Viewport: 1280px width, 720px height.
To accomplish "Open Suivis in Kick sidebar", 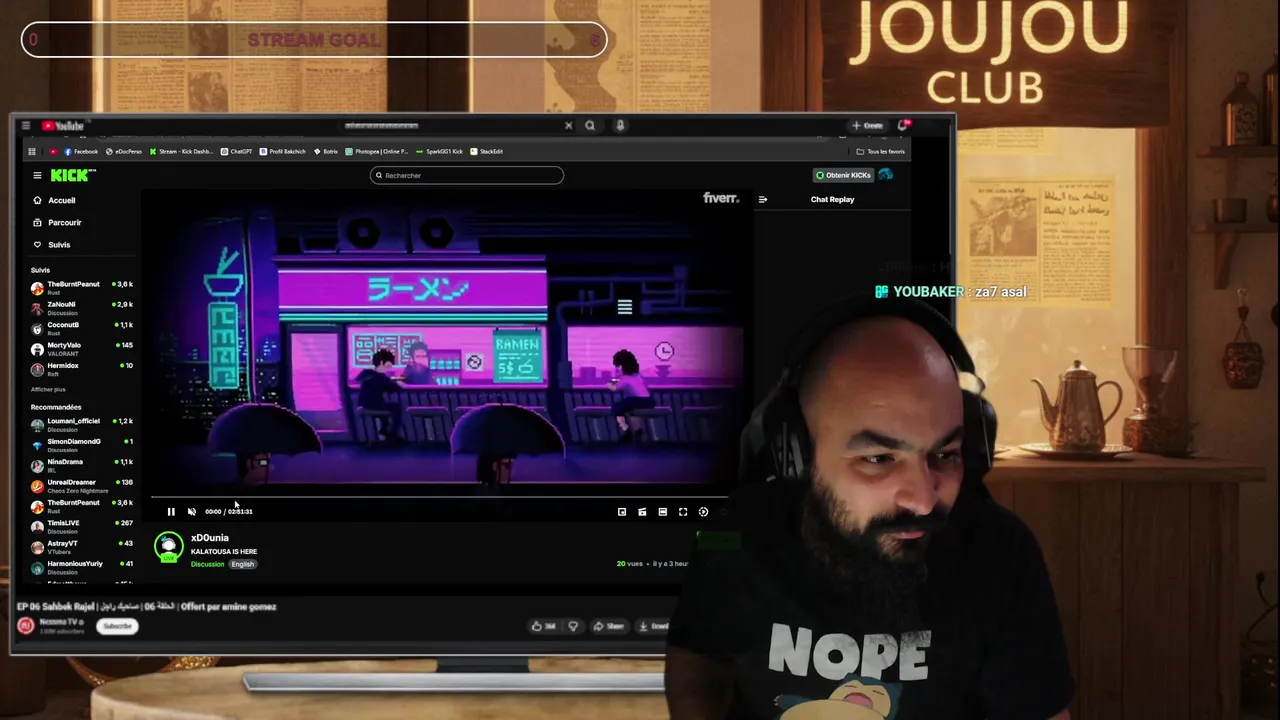I will (52, 244).
